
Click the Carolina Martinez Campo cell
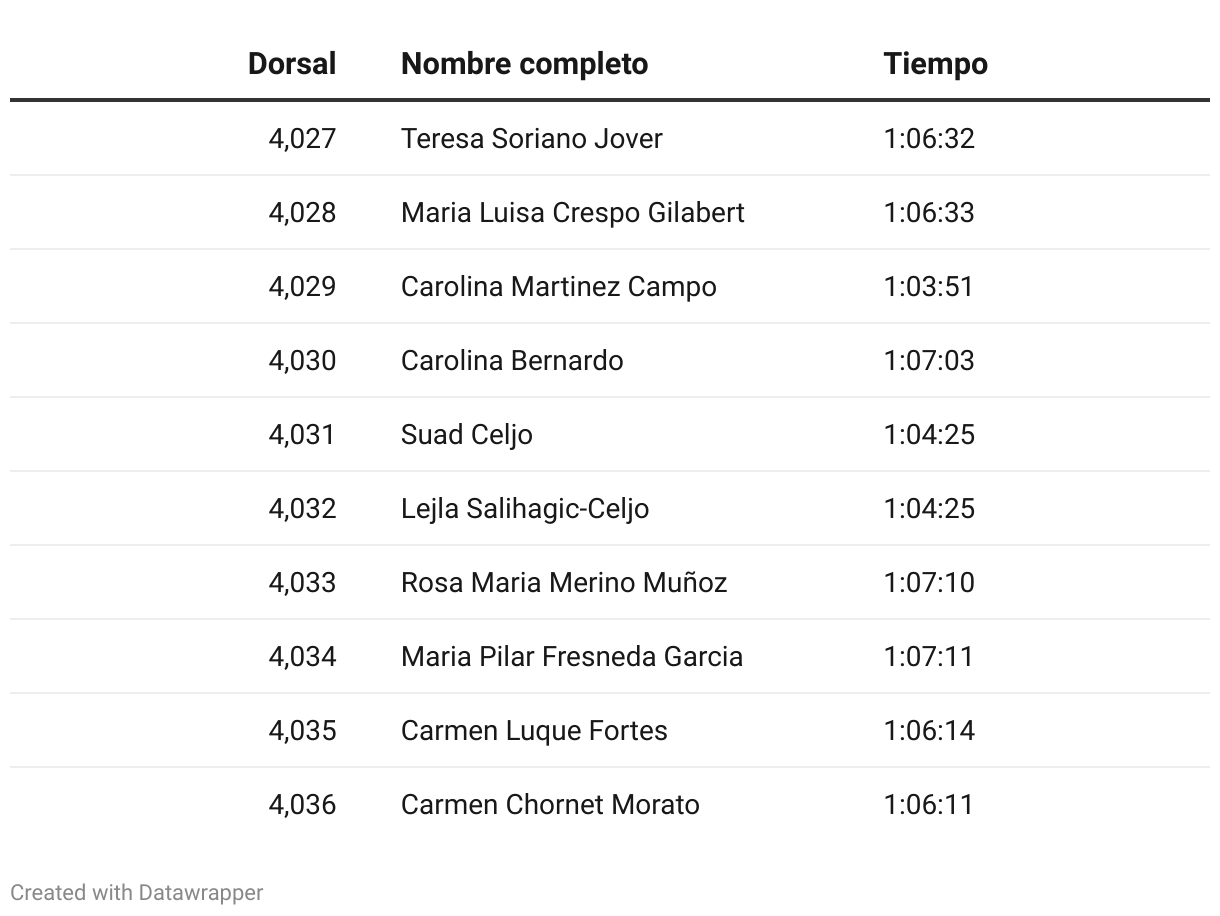(558, 286)
